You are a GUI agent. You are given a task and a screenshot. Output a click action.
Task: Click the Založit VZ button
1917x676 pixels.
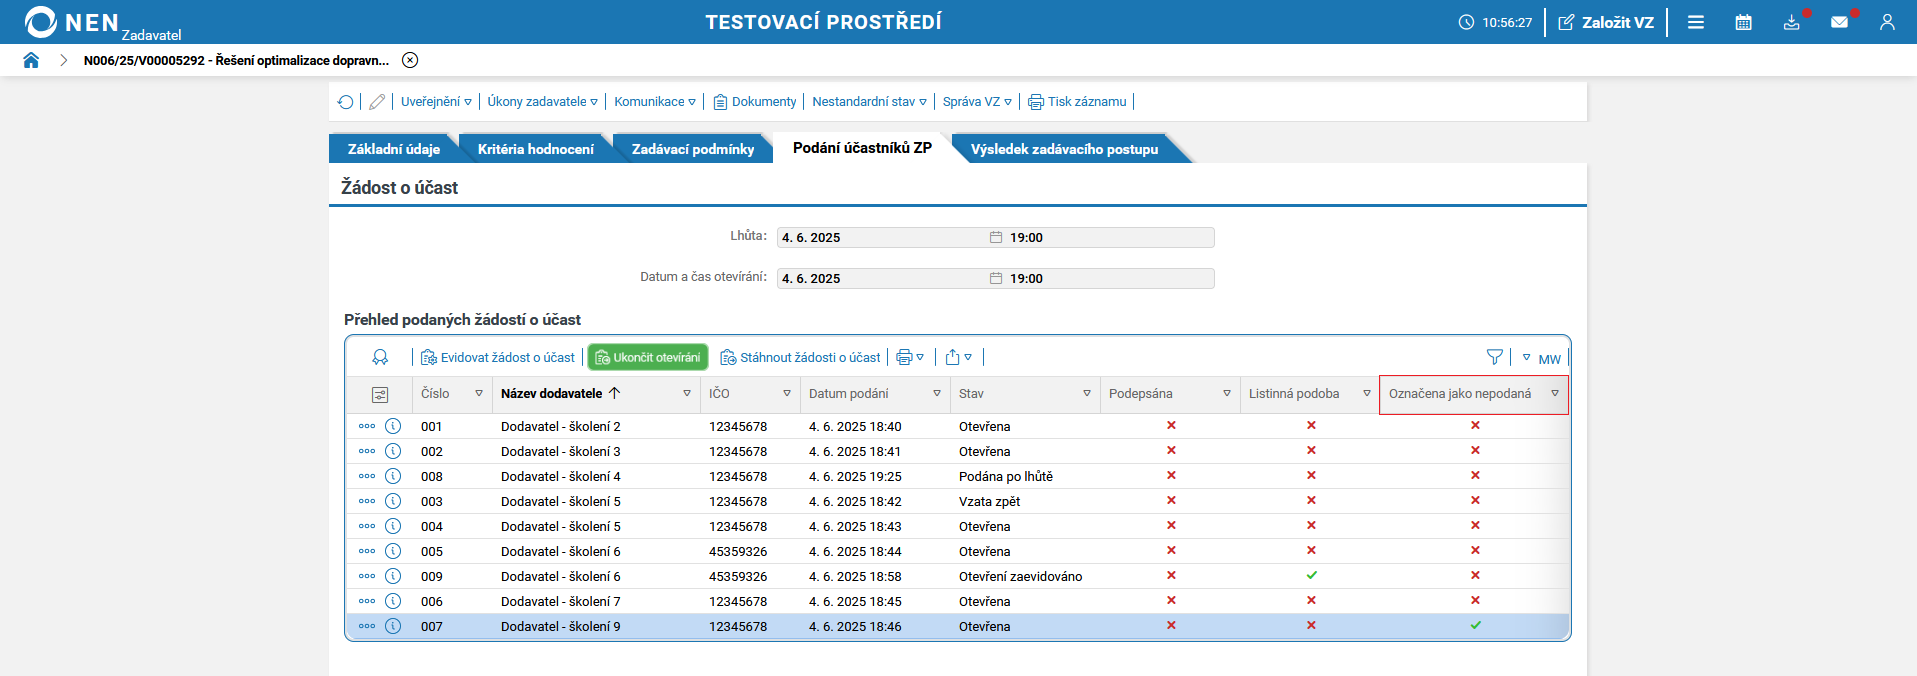pyautogui.click(x=1606, y=22)
